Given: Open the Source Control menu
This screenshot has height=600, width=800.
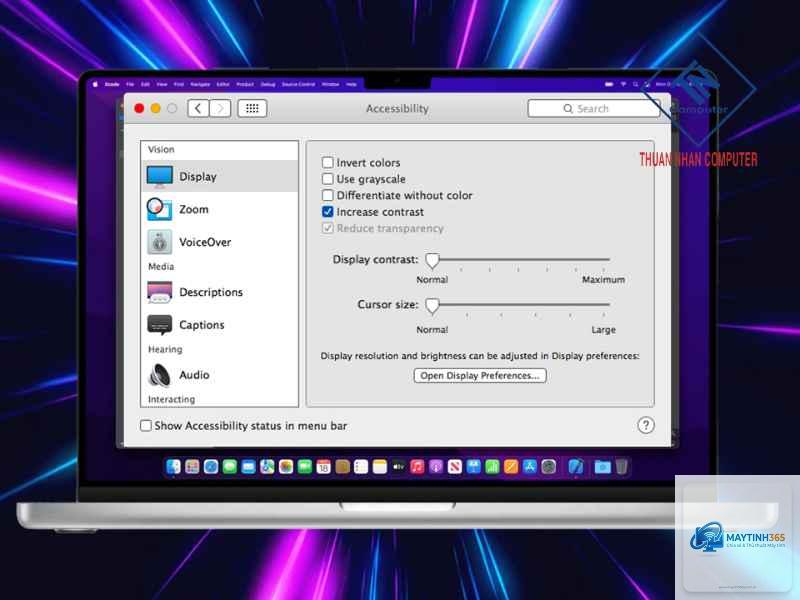Looking at the screenshot, I should point(298,84).
